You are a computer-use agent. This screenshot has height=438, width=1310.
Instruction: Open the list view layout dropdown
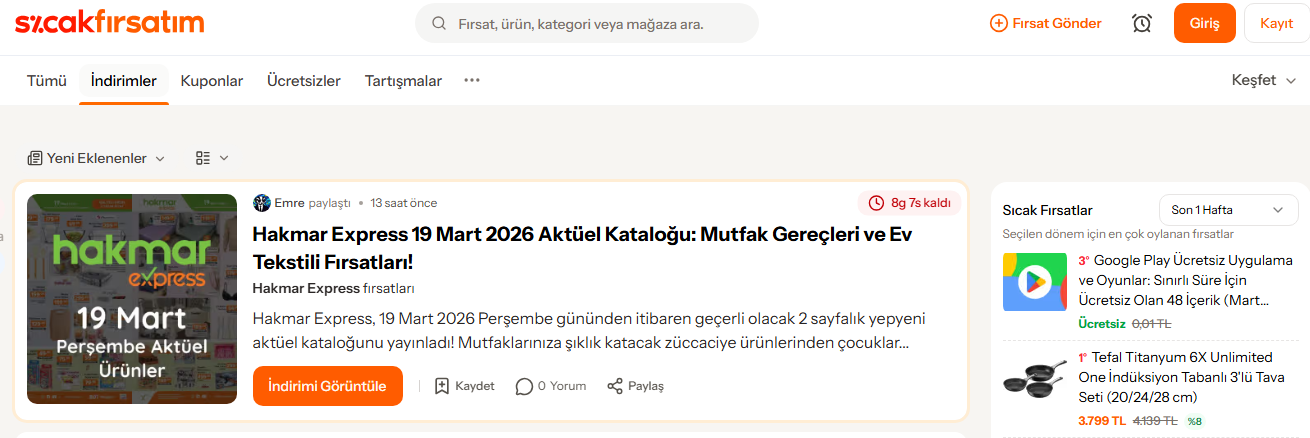[x=212, y=158]
